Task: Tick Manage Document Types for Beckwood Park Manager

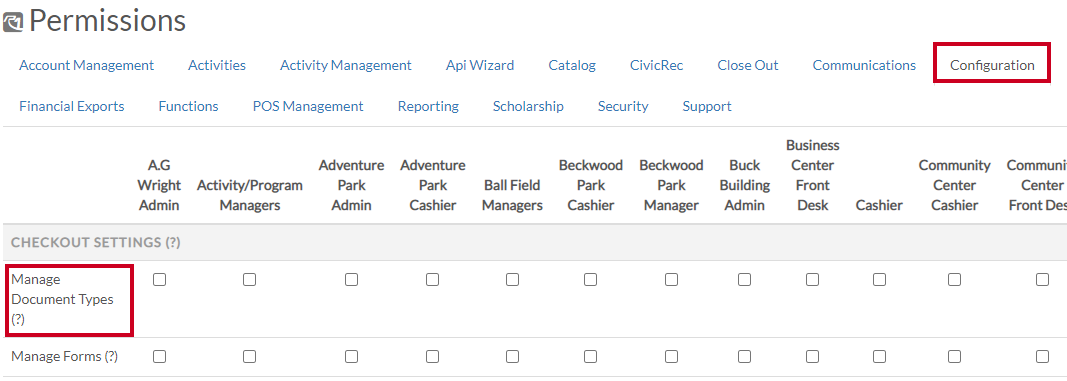Action: click(672, 280)
